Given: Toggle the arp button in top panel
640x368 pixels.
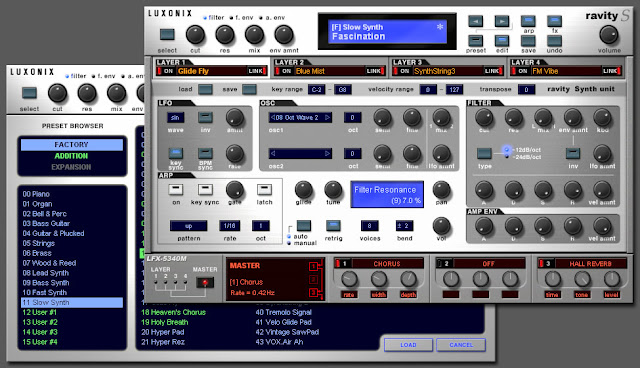Looking at the screenshot, I should pyautogui.click(x=528, y=21).
